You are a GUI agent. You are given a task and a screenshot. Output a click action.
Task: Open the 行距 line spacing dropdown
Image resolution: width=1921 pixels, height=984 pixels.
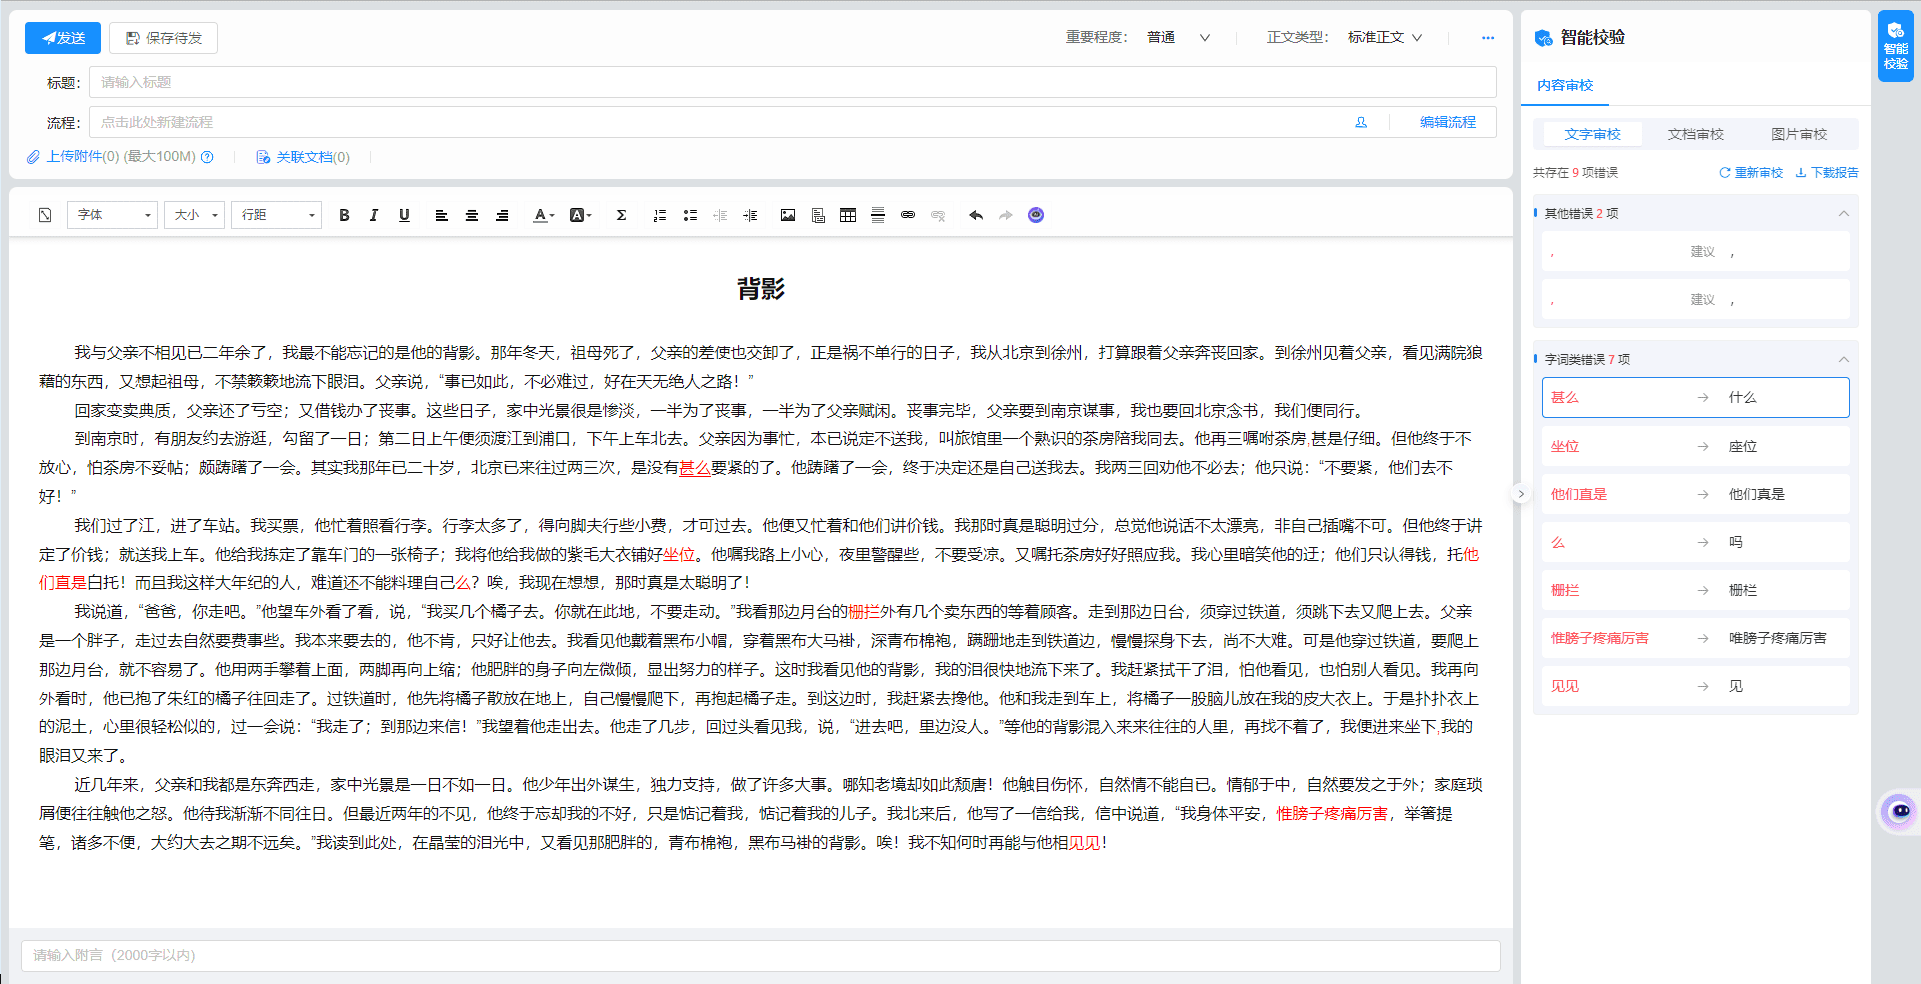click(x=277, y=215)
